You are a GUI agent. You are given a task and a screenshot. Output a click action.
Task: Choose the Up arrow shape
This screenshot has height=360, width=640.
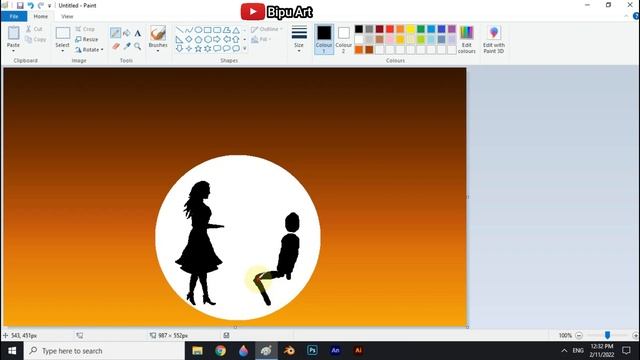[x=236, y=40]
